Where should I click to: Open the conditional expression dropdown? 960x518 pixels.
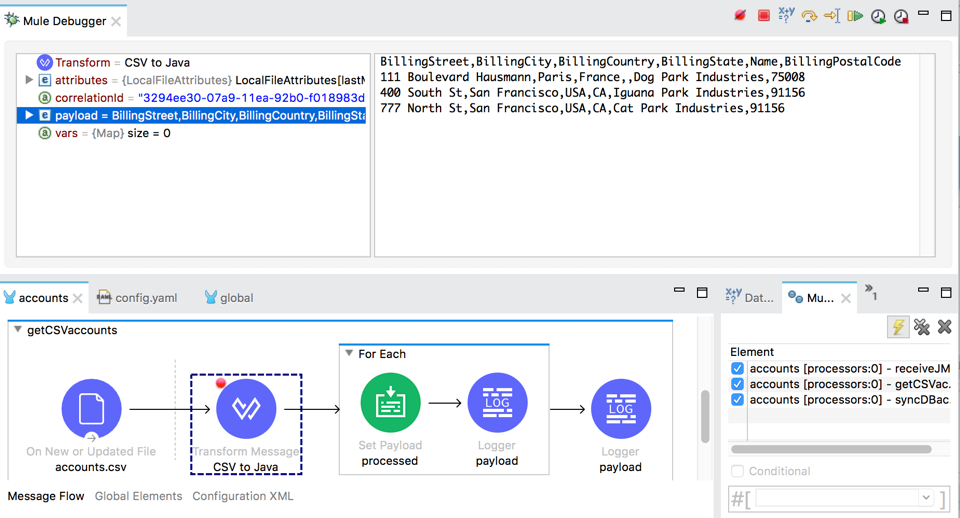[x=926, y=498]
